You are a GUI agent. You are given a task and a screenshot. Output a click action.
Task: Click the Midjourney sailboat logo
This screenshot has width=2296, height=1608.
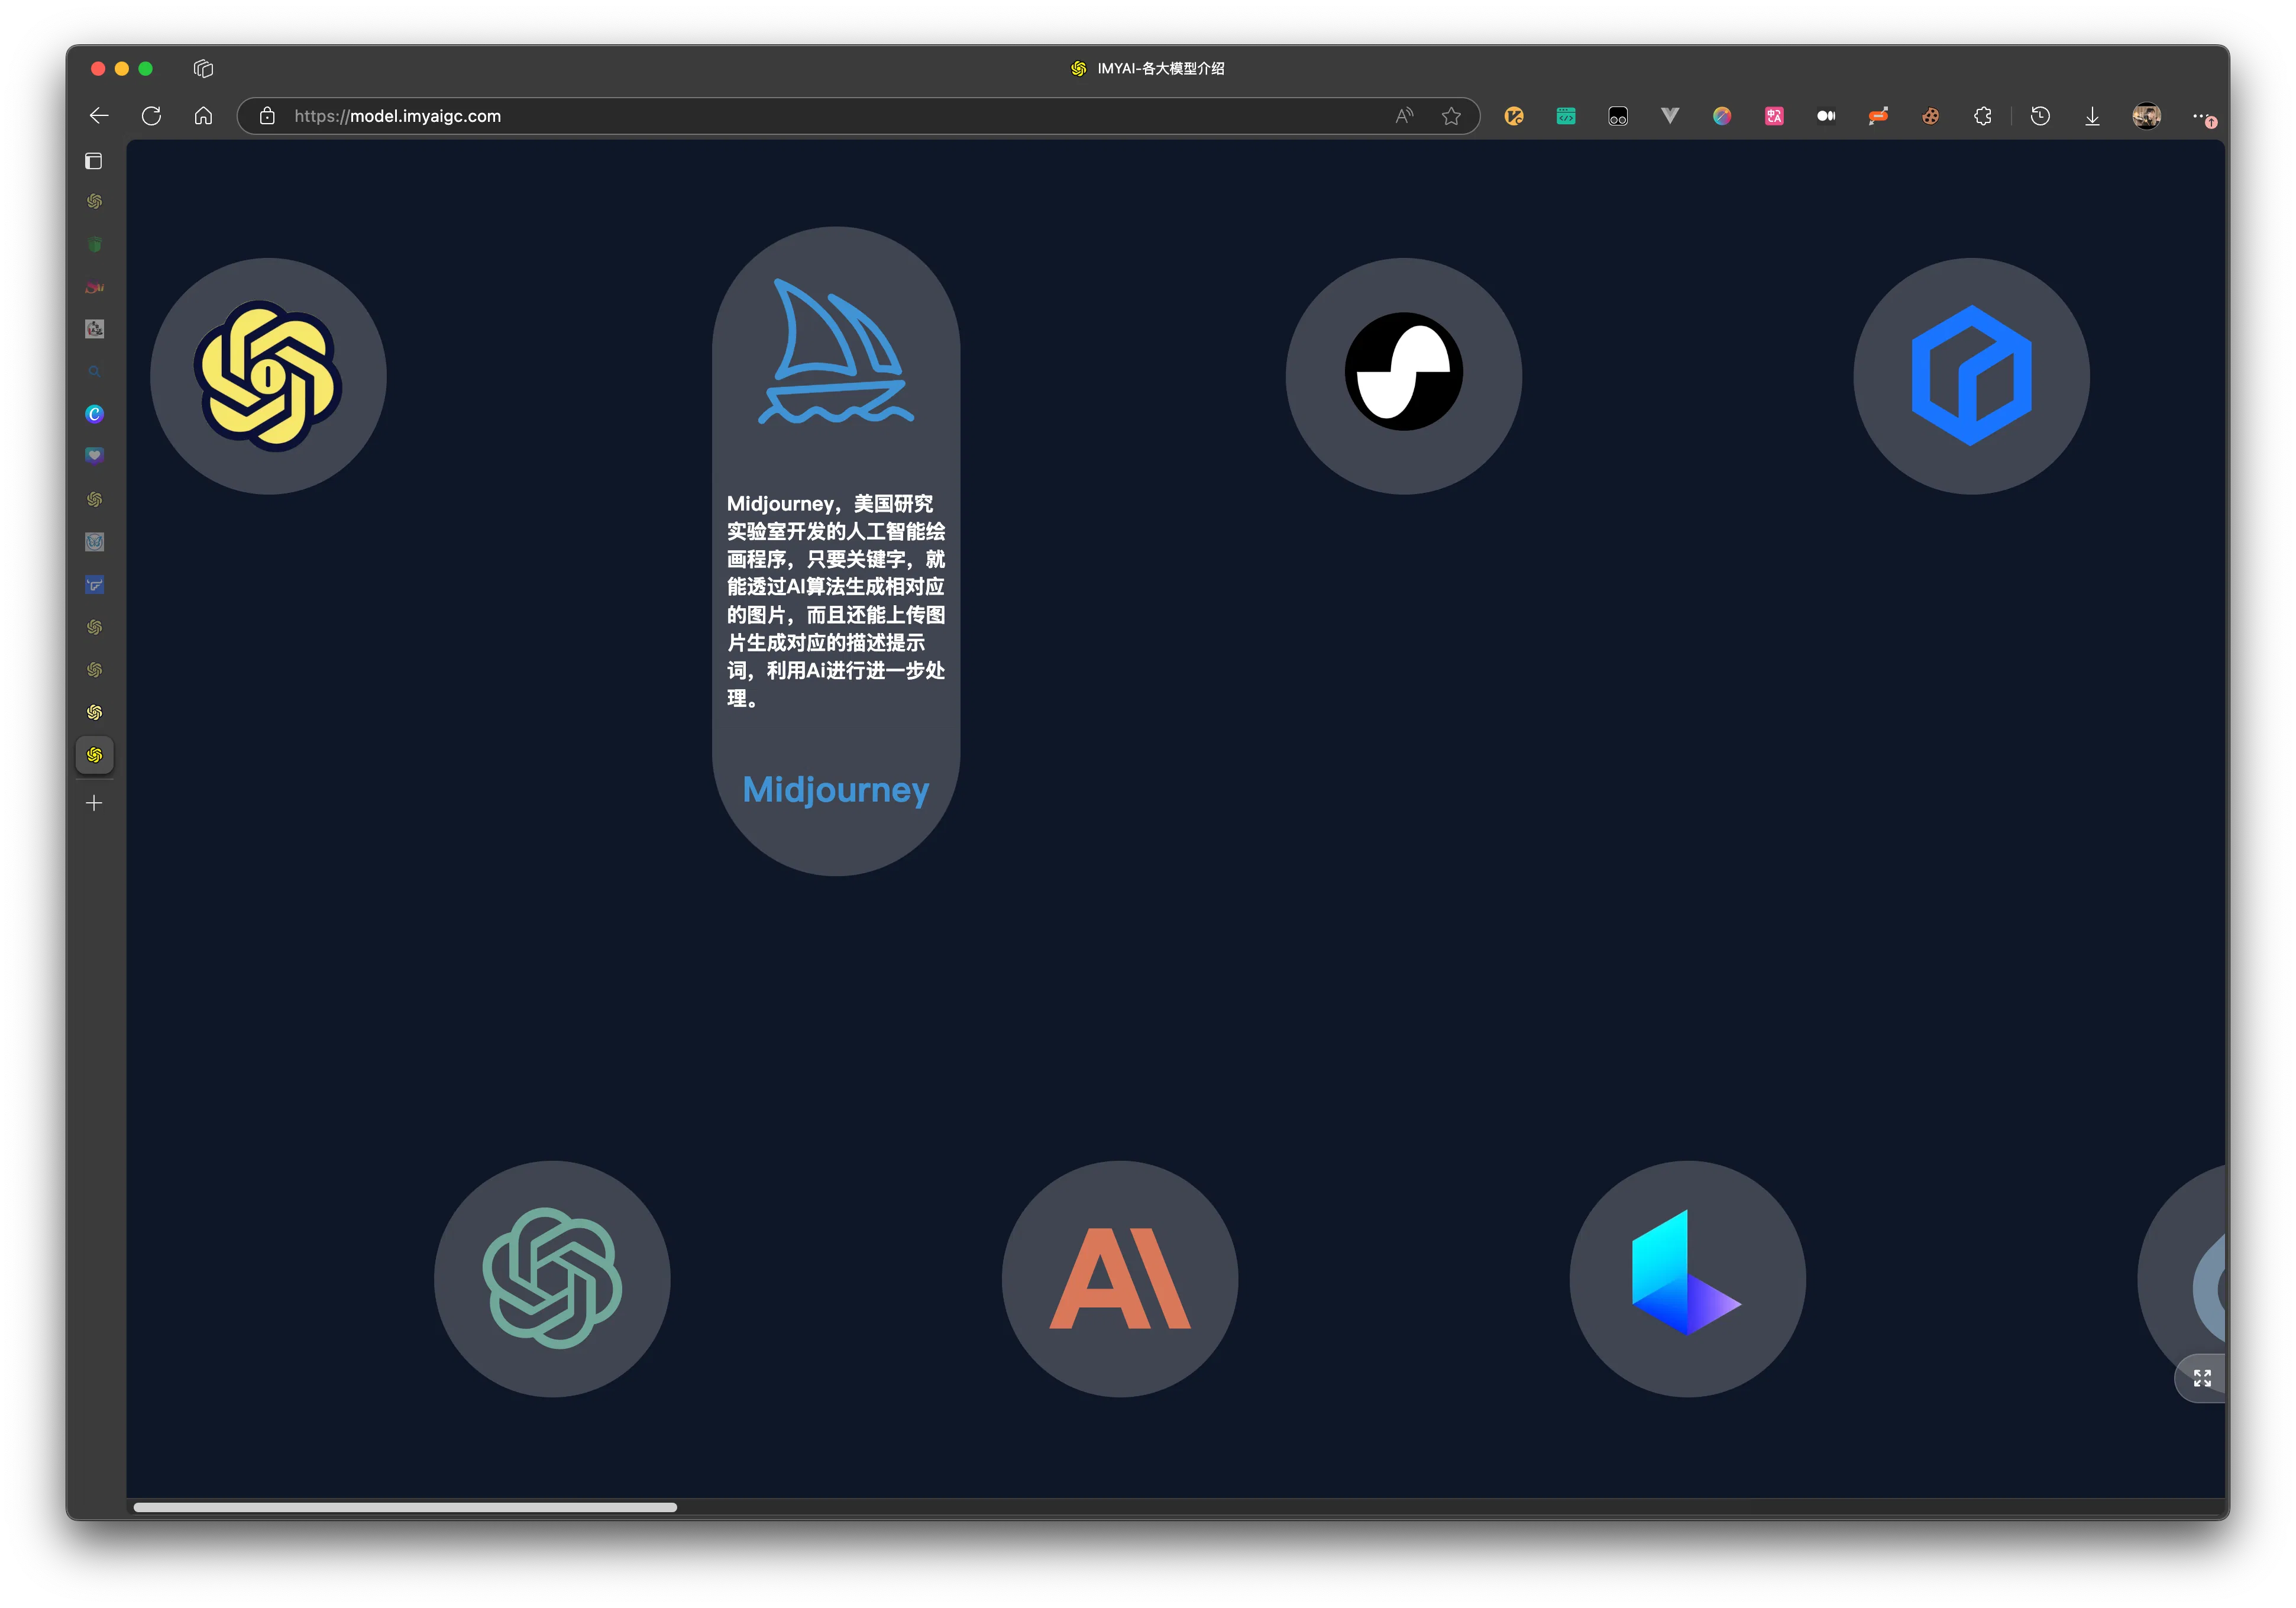coord(836,351)
